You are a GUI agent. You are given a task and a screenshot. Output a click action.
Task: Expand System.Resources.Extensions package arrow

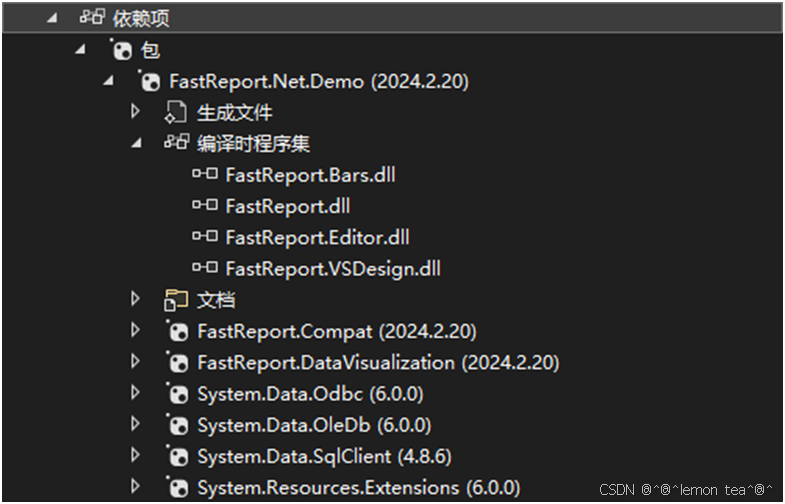pos(135,486)
